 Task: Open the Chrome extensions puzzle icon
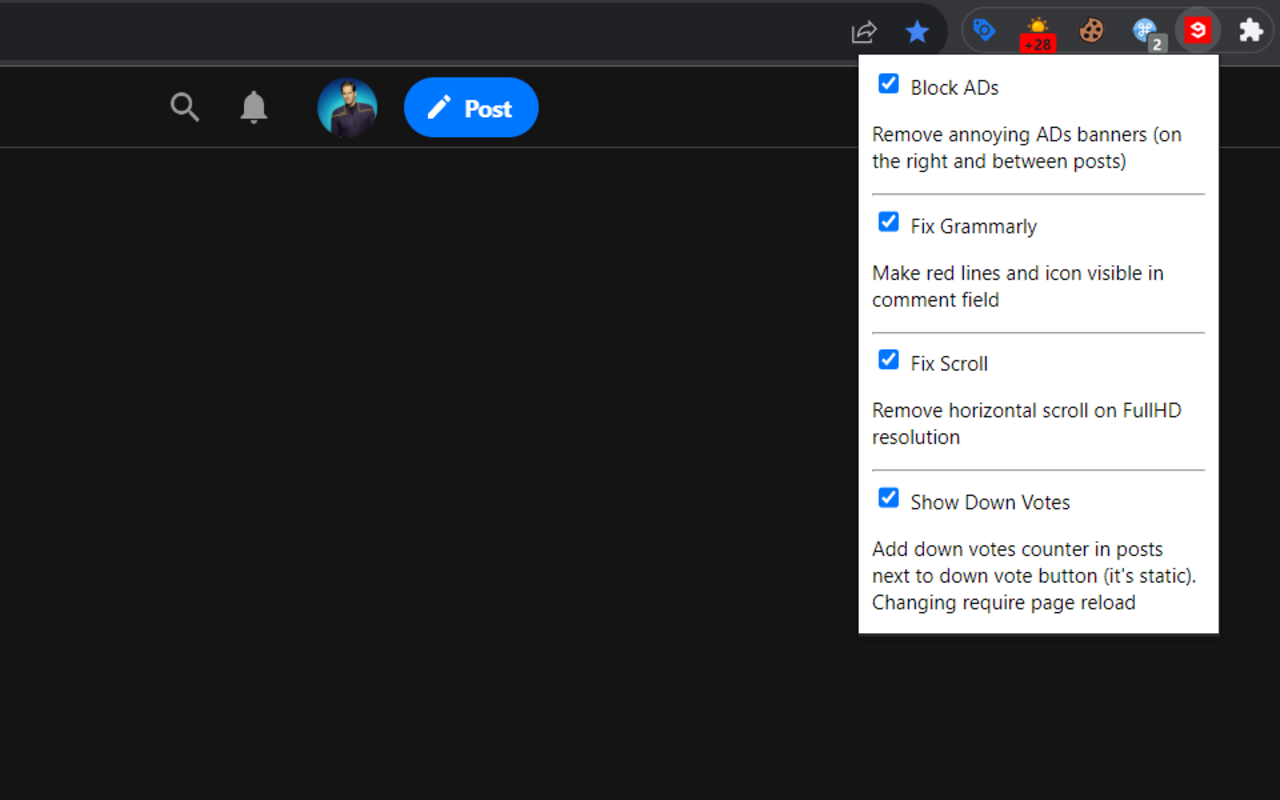1250,31
